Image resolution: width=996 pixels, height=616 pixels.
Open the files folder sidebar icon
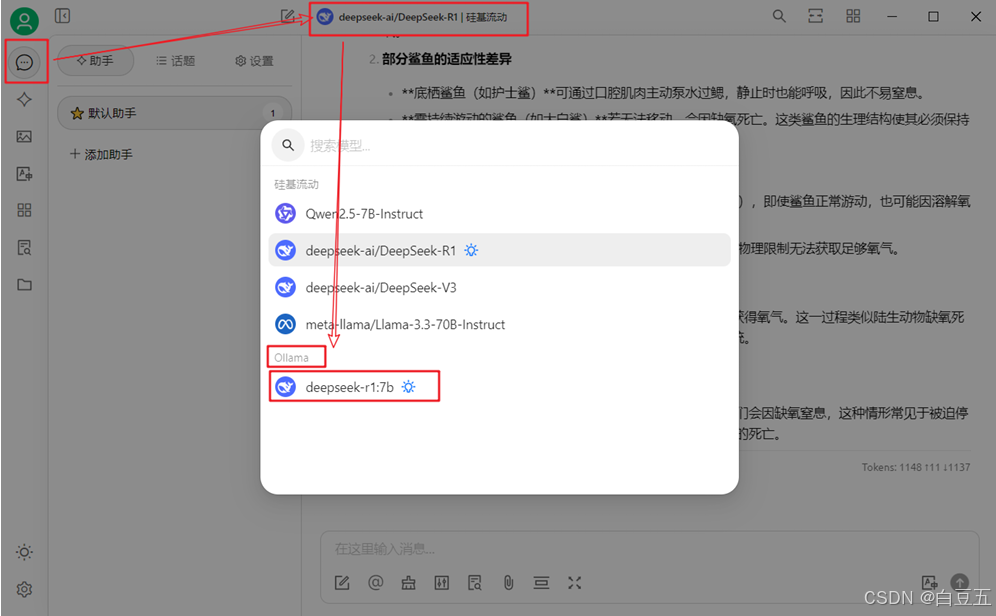coord(24,285)
